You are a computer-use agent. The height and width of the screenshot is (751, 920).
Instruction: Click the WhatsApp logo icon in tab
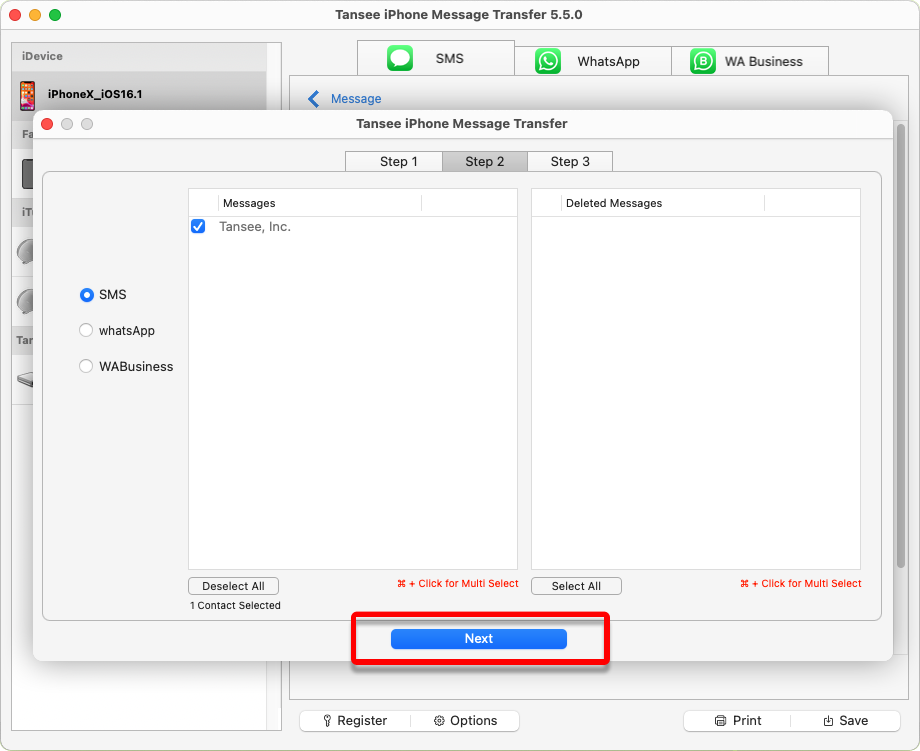(547, 61)
